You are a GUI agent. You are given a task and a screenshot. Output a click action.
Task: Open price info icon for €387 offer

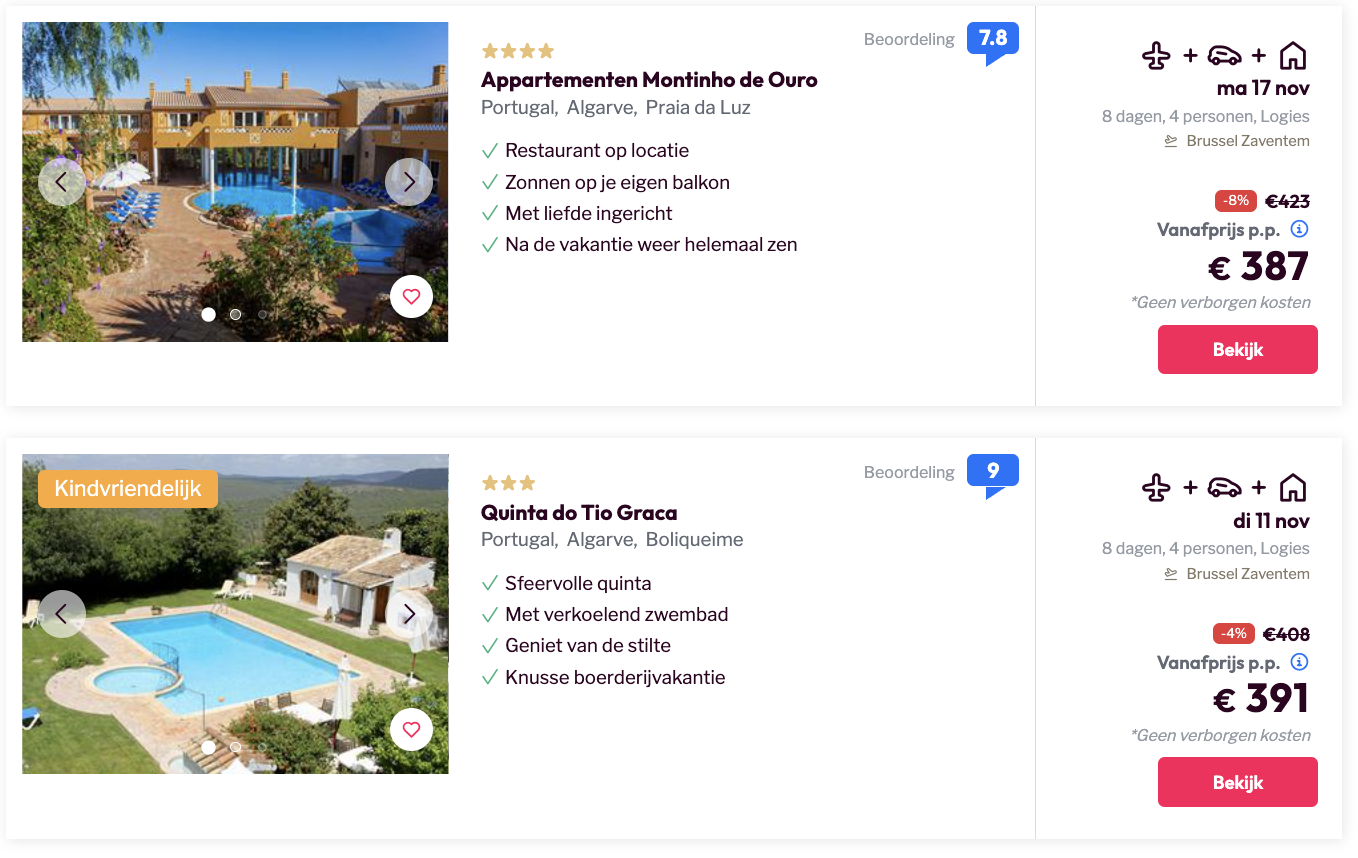coord(1299,229)
